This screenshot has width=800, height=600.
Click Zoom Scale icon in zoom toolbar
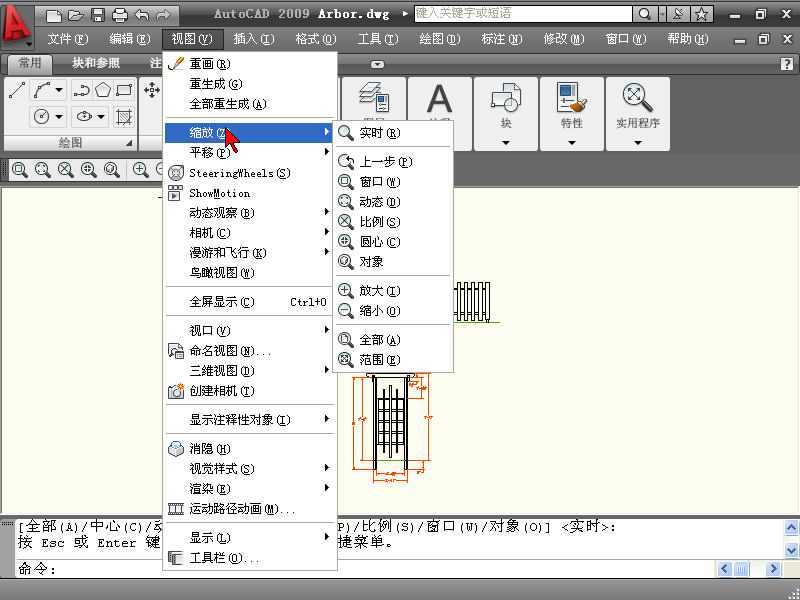coord(65,169)
